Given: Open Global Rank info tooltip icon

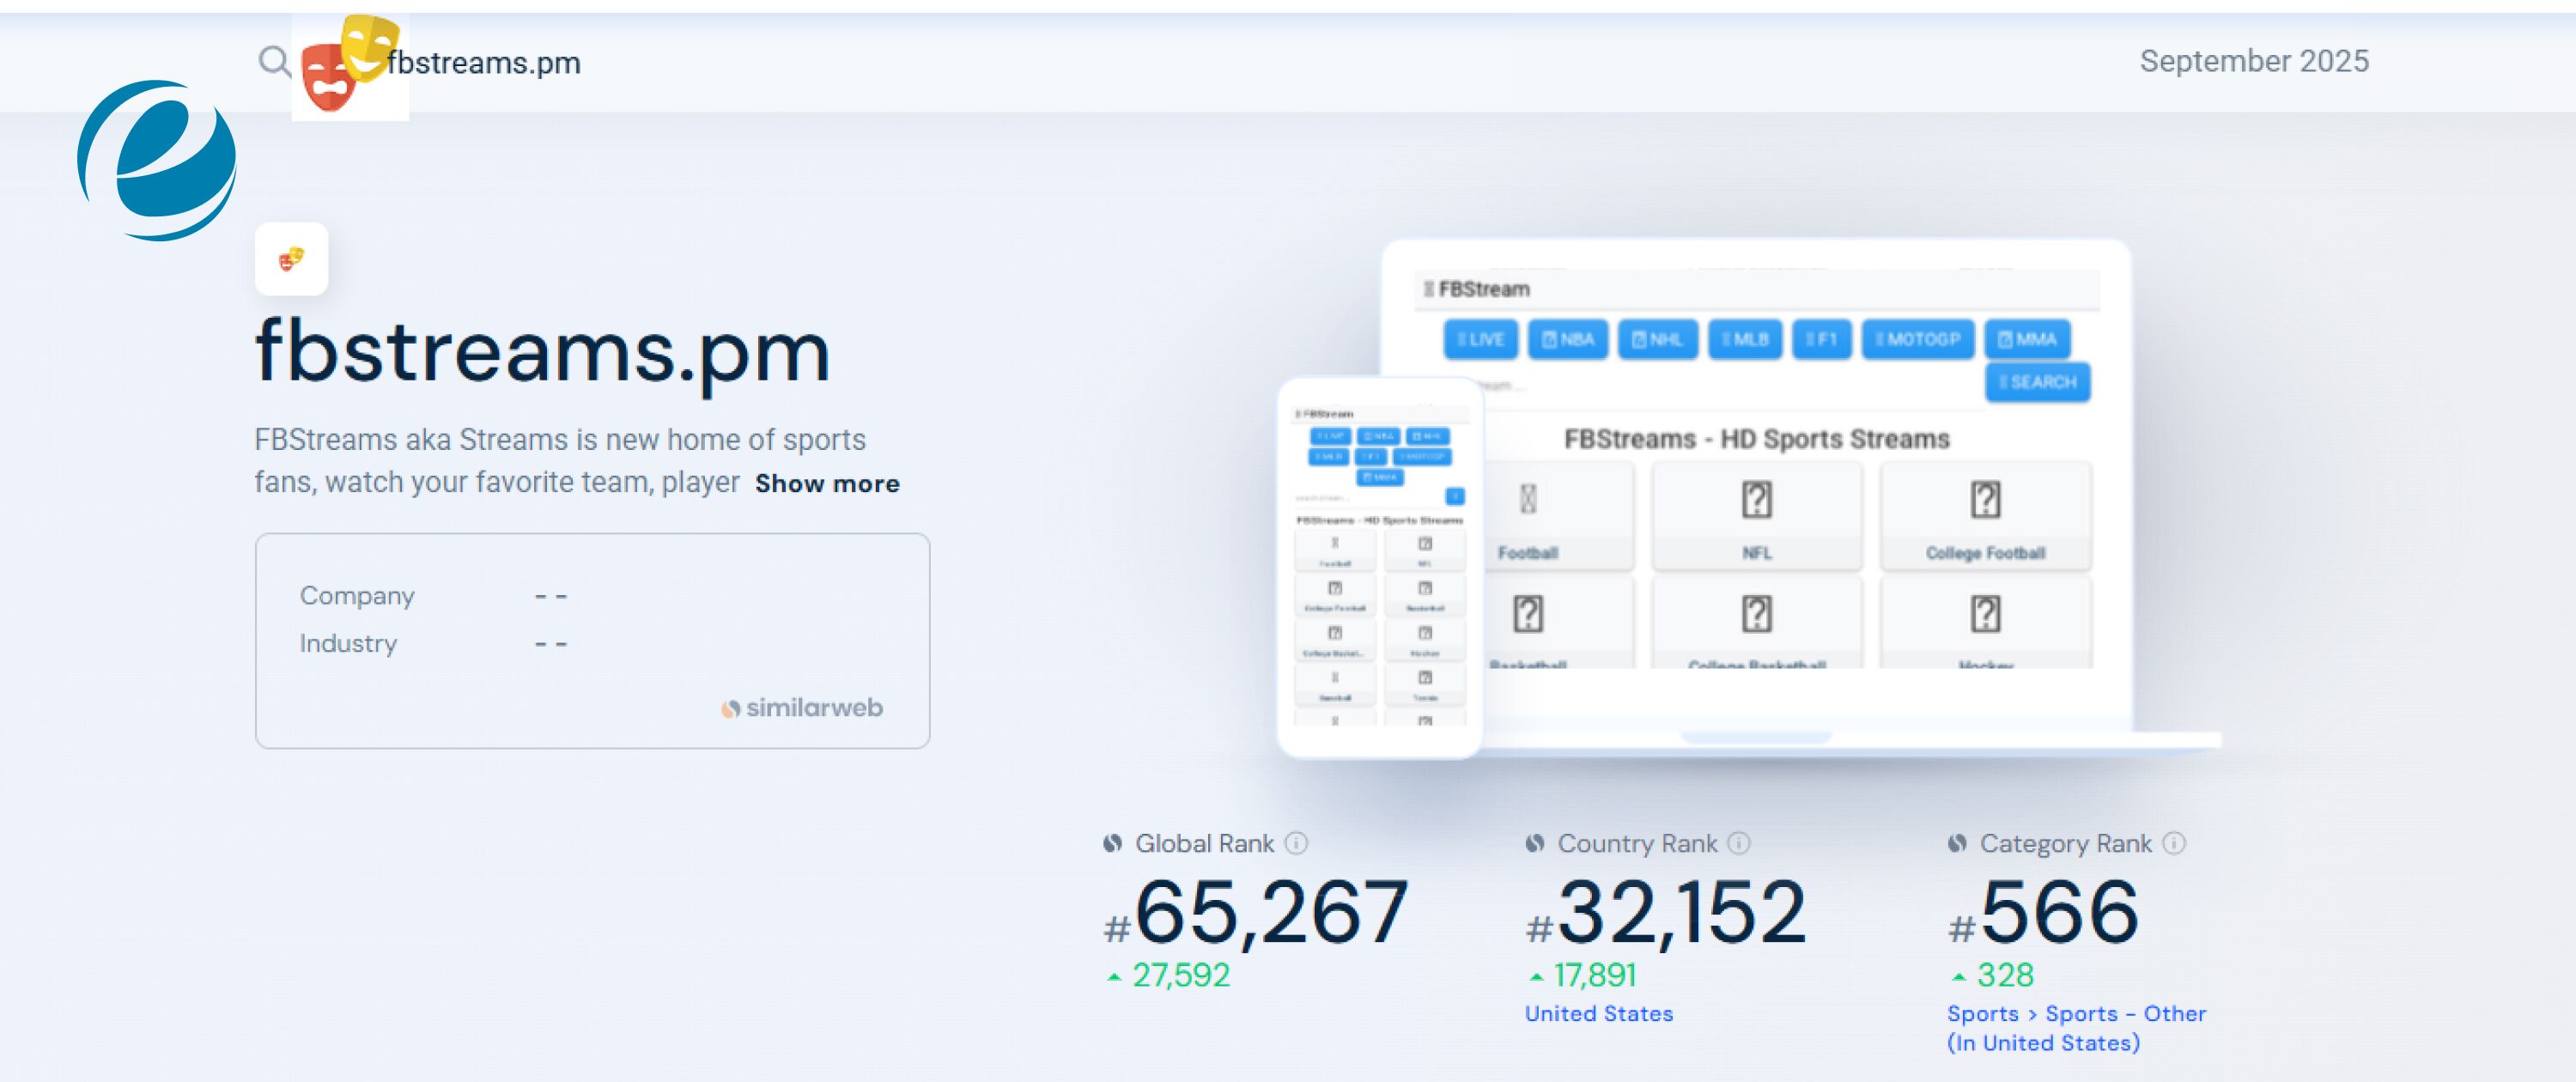Looking at the screenshot, I should (x=1296, y=843).
